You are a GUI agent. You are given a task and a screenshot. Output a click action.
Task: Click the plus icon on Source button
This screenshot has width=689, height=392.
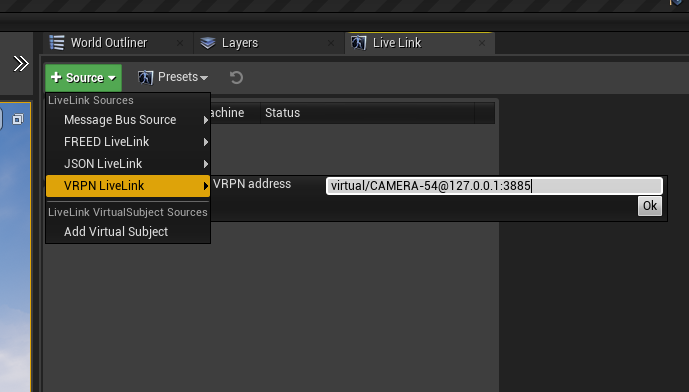coord(56,77)
